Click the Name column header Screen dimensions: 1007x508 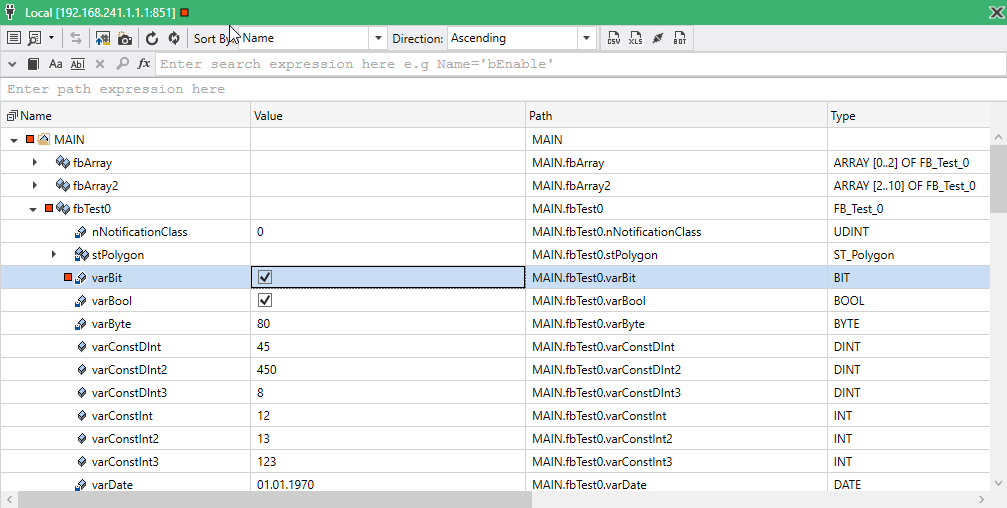coord(125,116)
